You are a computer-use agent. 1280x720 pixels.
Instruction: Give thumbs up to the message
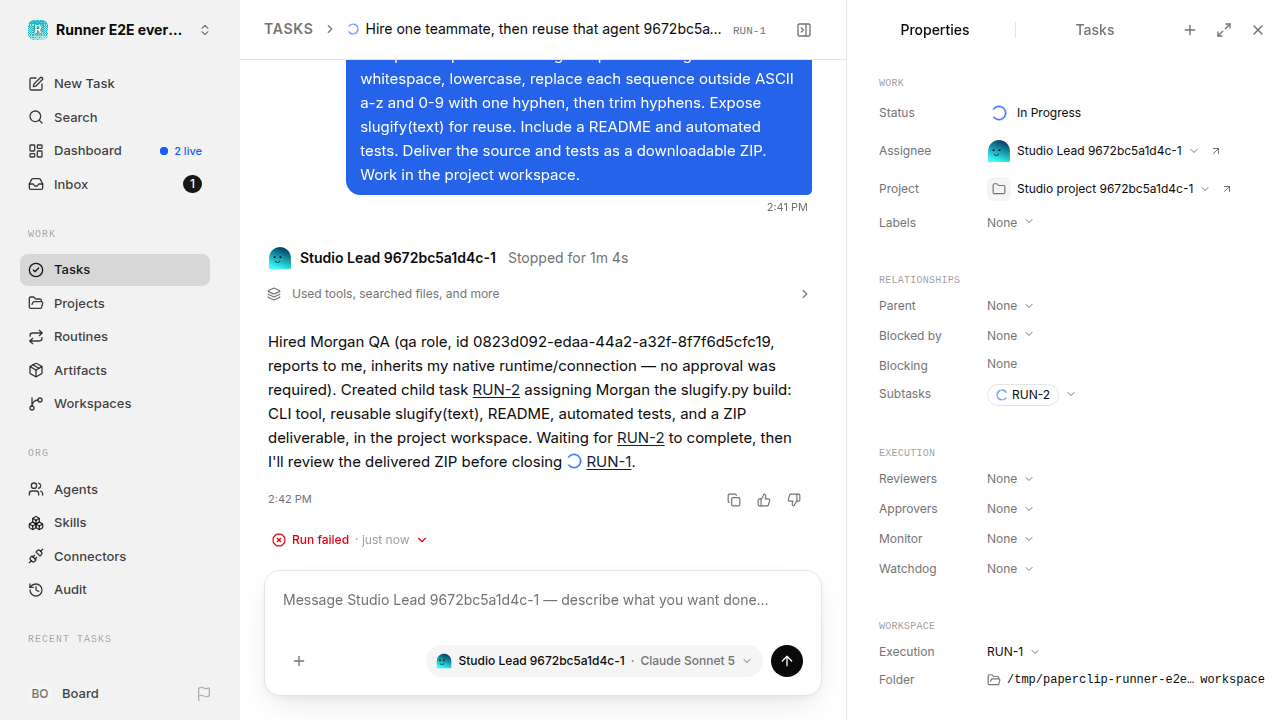[x=764, y=500]
